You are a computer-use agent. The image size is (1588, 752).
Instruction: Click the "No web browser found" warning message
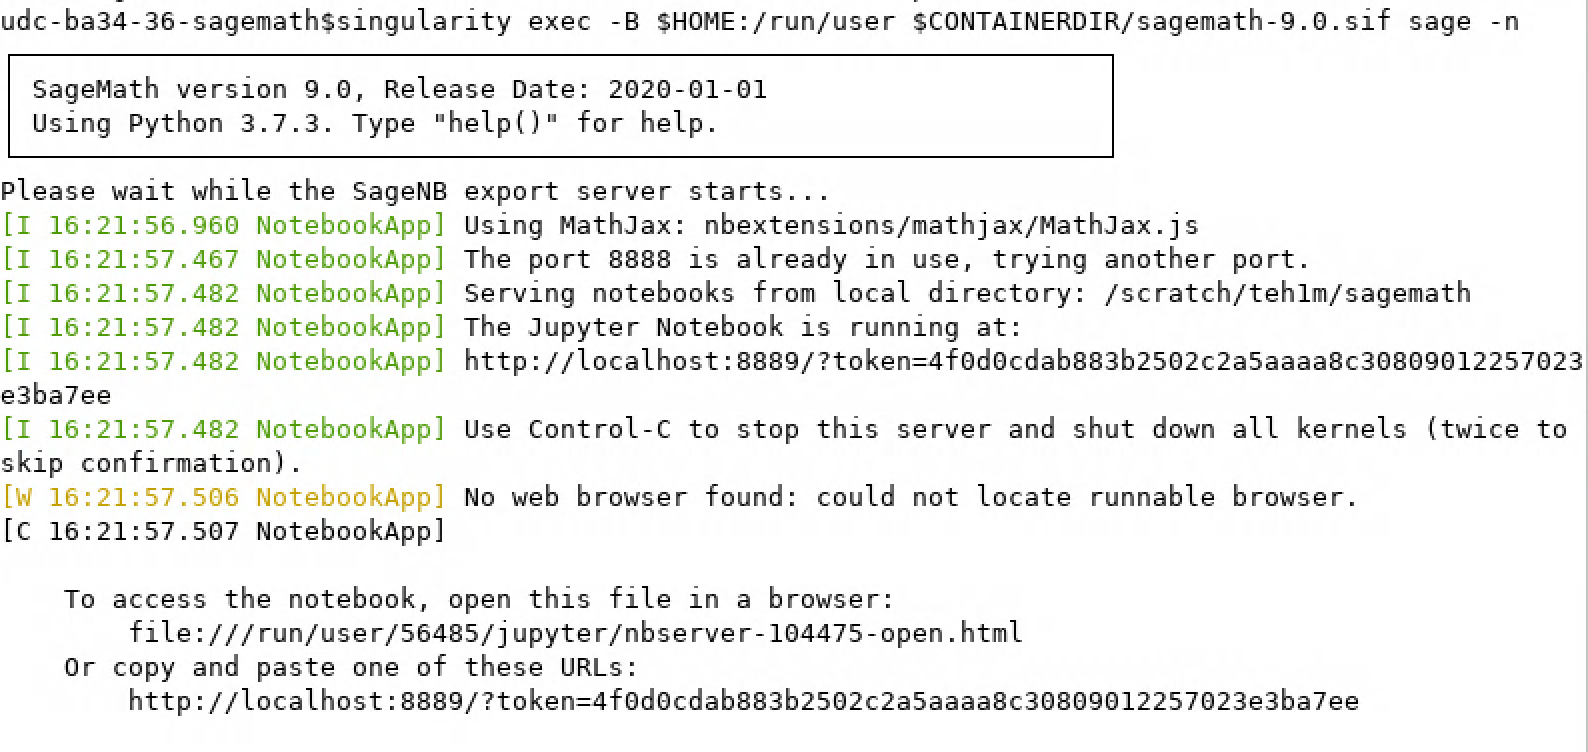[911, 497]
